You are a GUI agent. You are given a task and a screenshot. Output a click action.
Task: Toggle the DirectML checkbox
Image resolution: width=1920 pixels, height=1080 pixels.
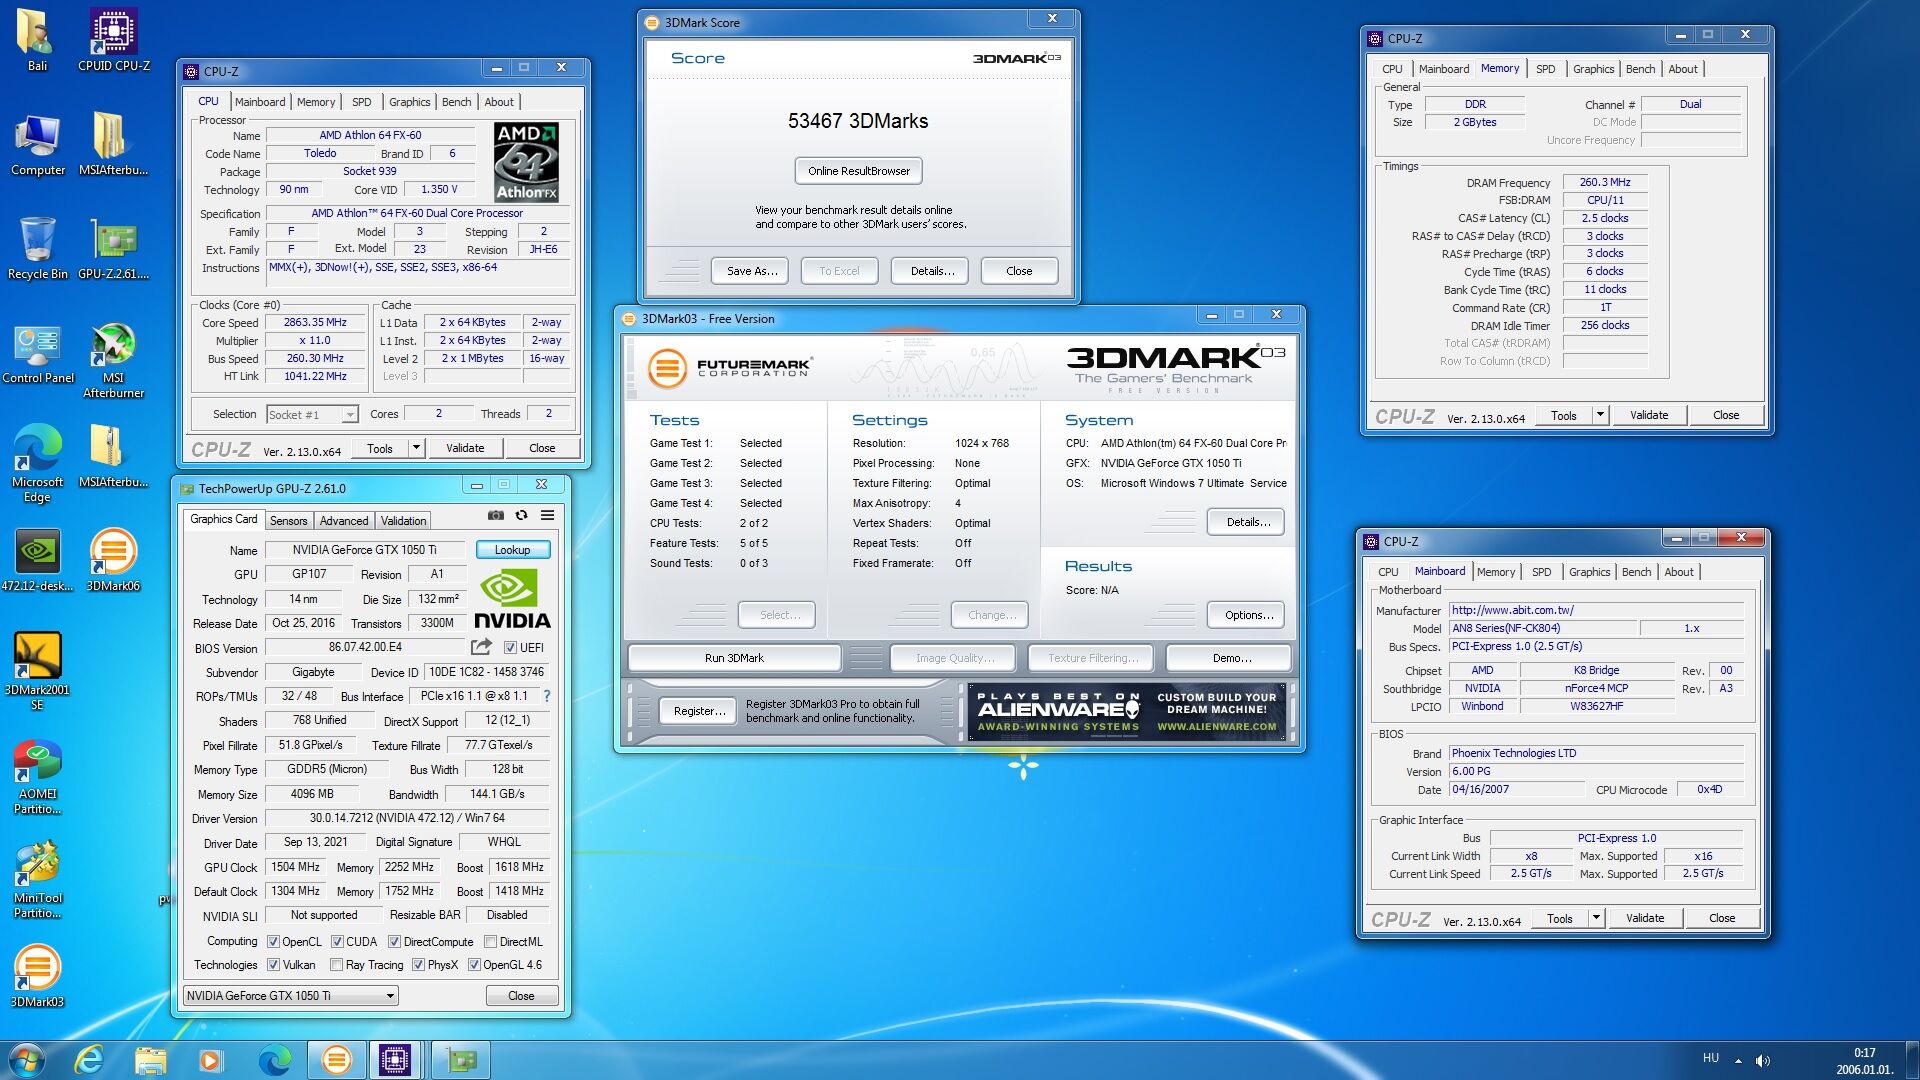click(491, 942)
